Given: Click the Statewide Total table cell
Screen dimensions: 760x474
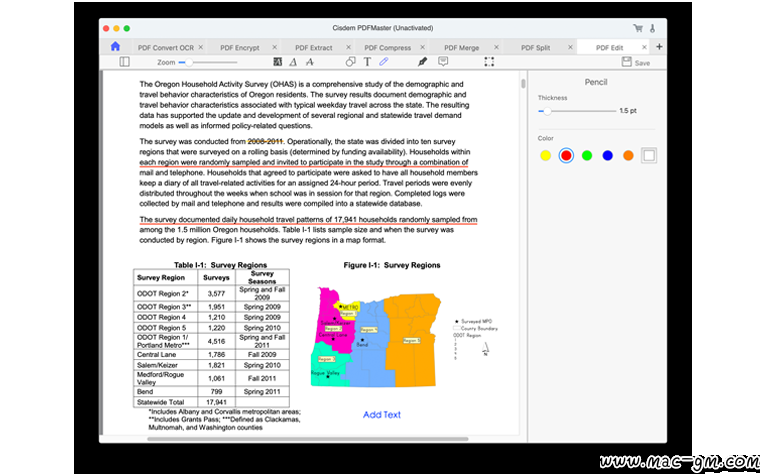Looking at the screenshot, I should [165, 402].
